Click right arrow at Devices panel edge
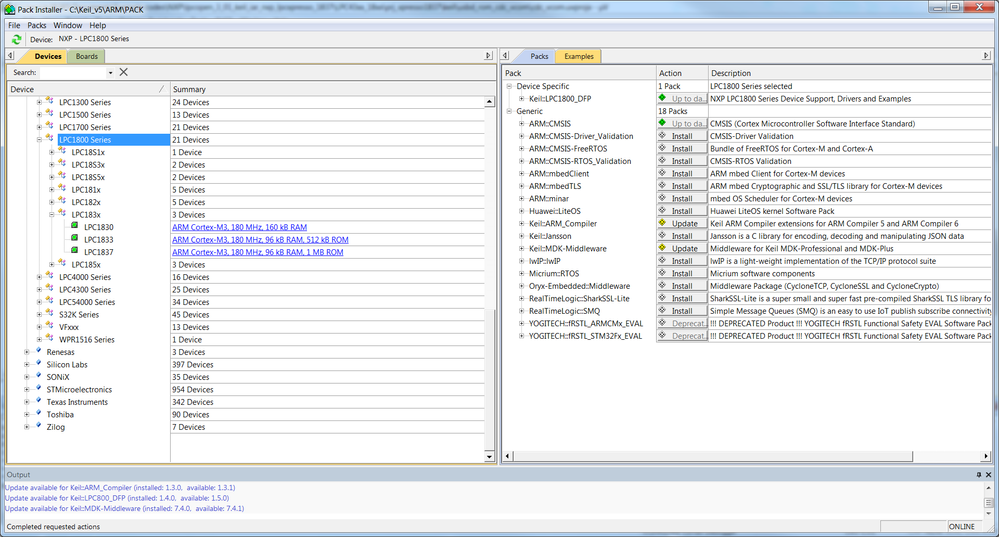The height and width of the screenshot is (537, 999). click(x=489, y=56)
